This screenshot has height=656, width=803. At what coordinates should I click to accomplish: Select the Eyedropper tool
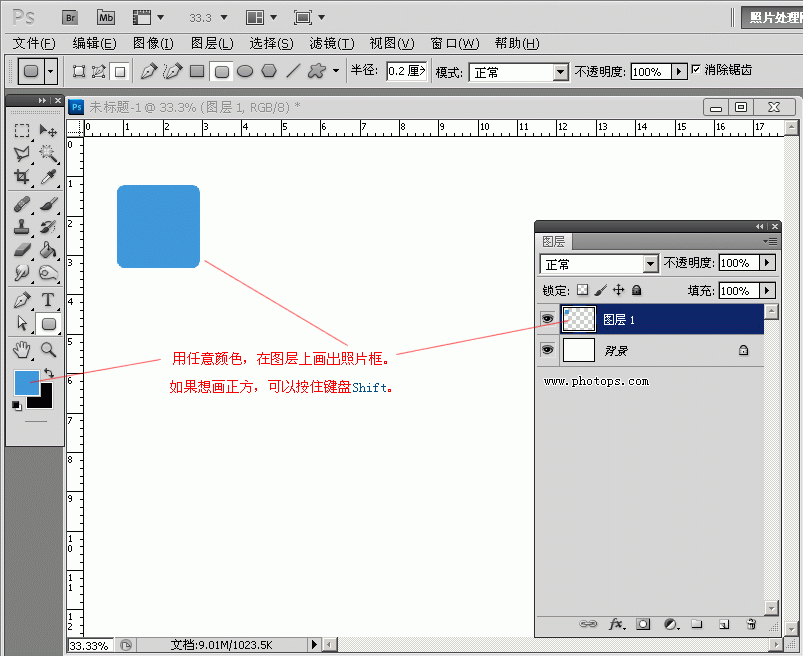tap(48, 177)
